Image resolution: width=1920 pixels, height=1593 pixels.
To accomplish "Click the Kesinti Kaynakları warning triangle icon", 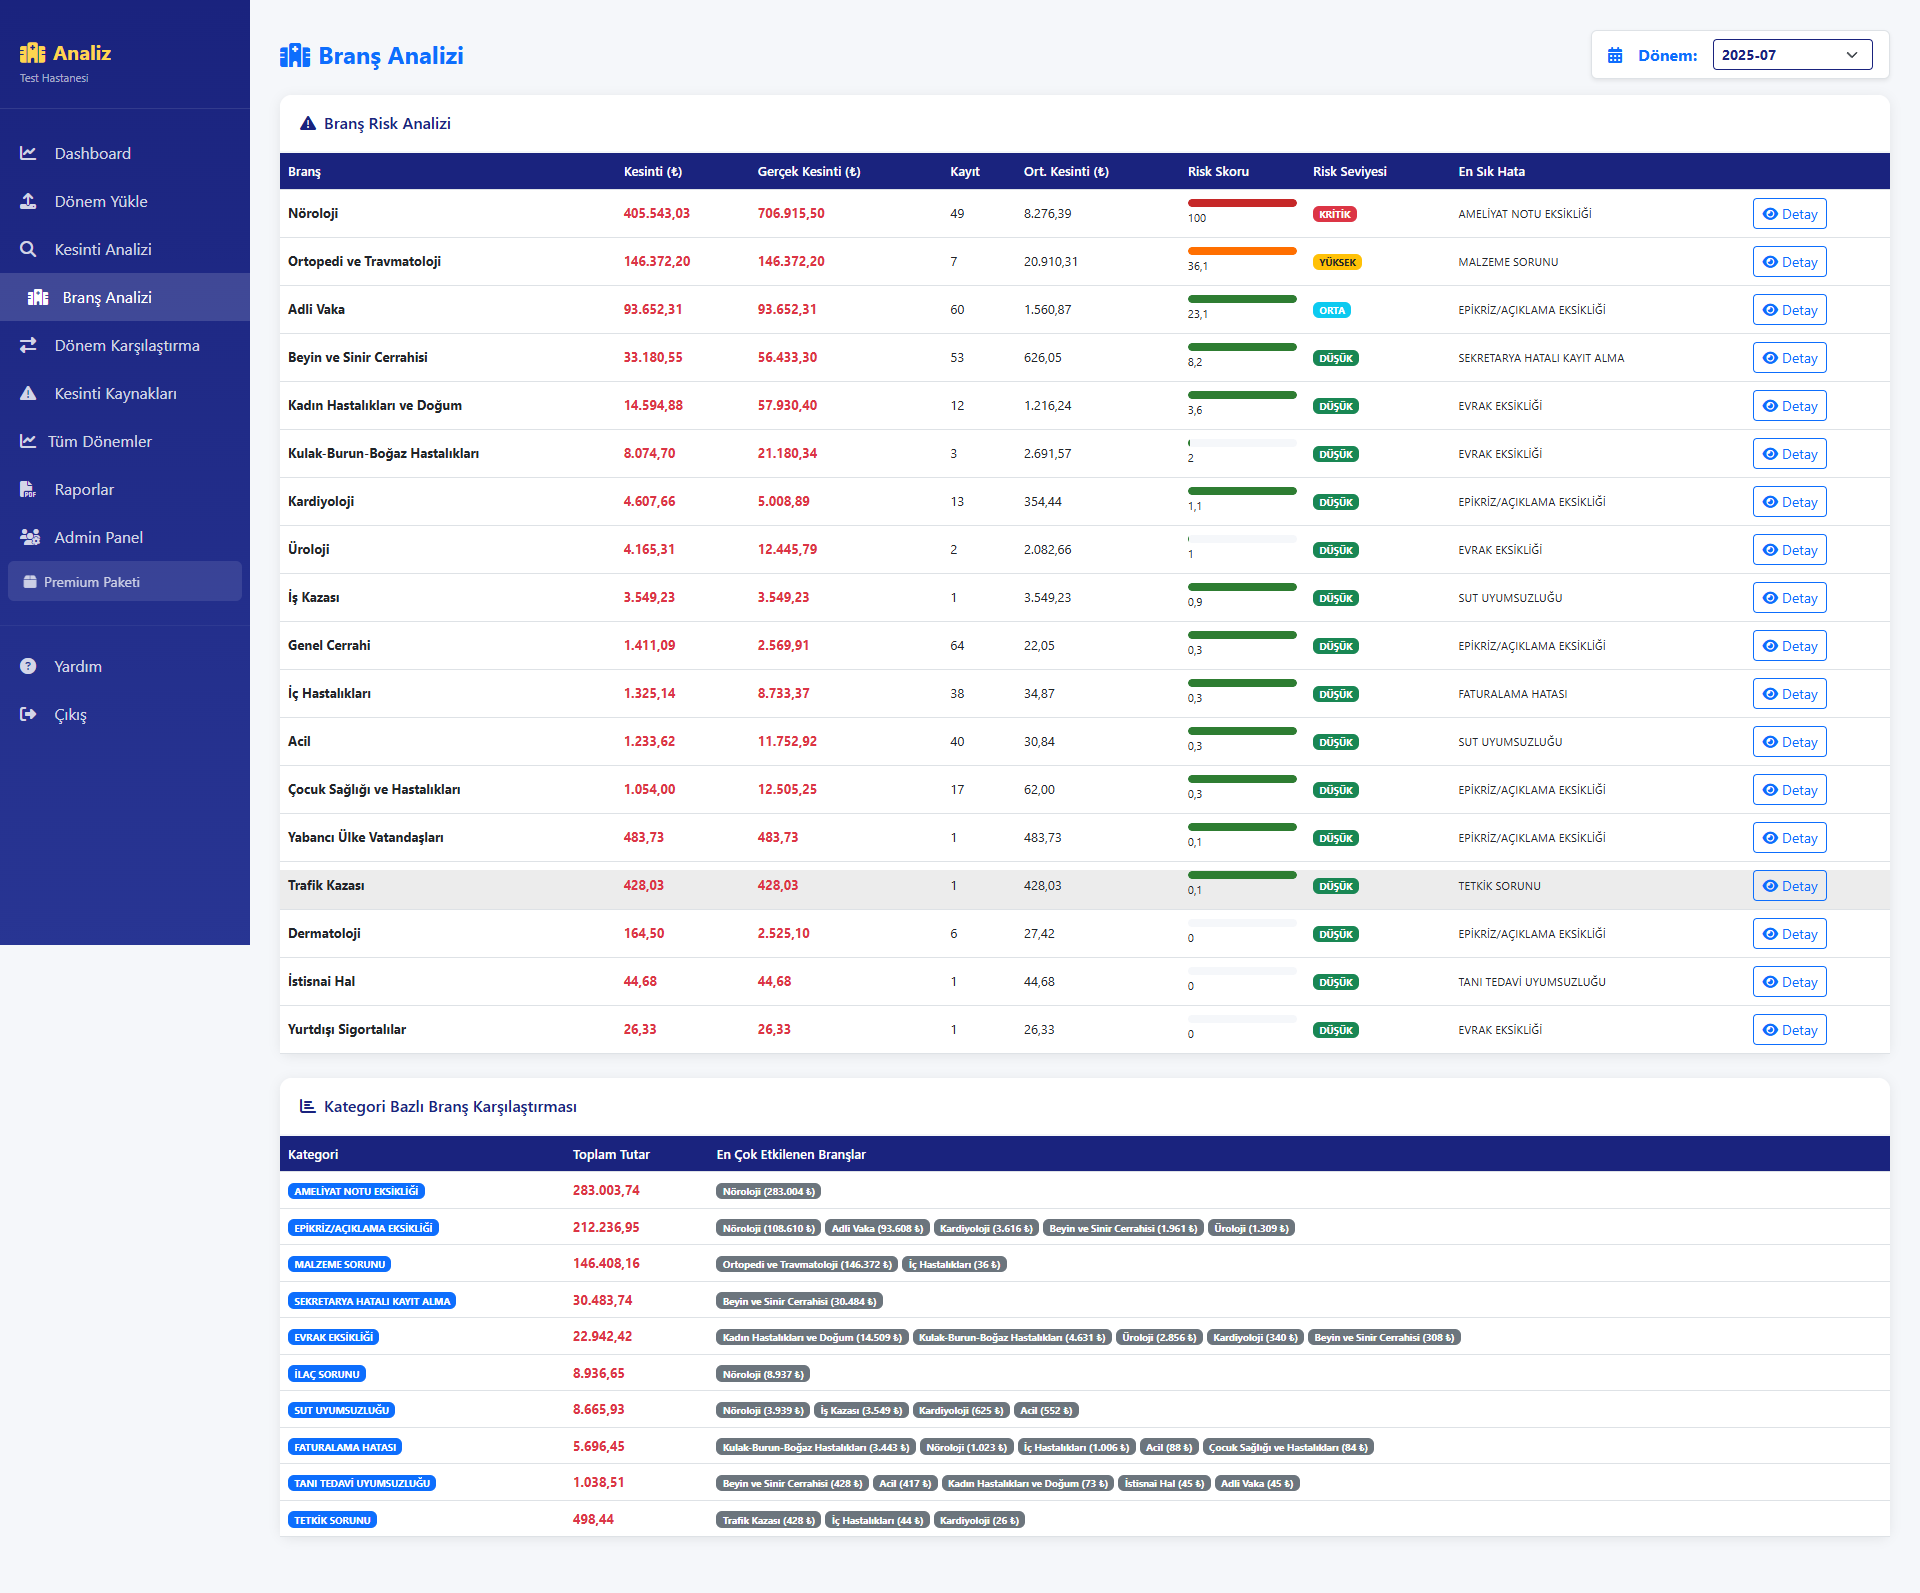I will point(28,393).
